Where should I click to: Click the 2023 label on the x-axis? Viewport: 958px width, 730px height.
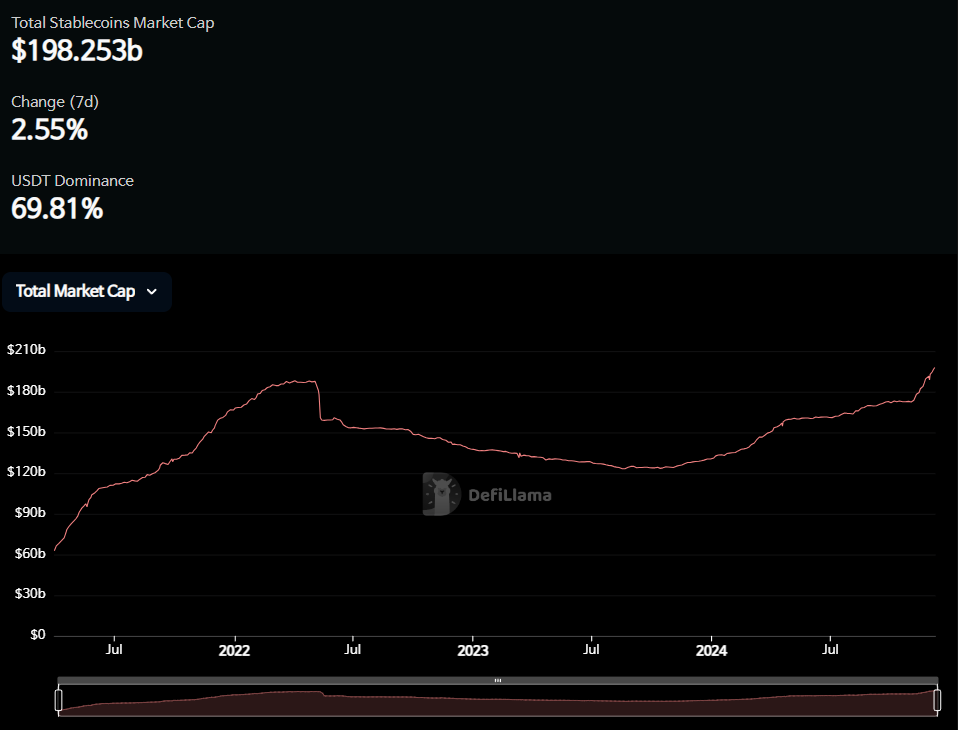[x=472, y=651]
